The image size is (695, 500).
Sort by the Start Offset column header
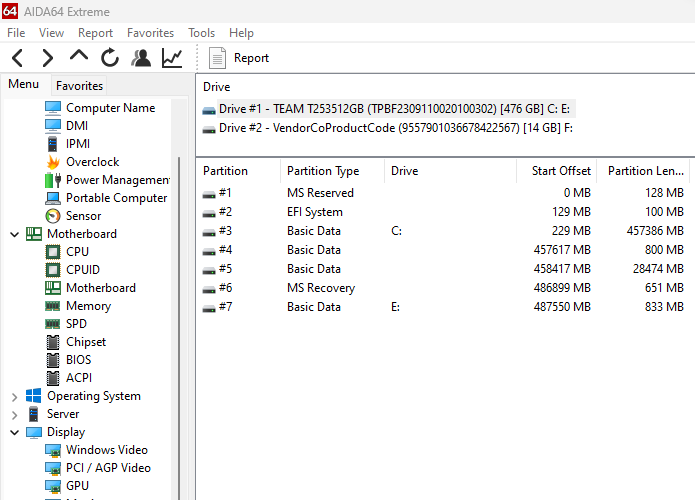[x=557, y=171]
